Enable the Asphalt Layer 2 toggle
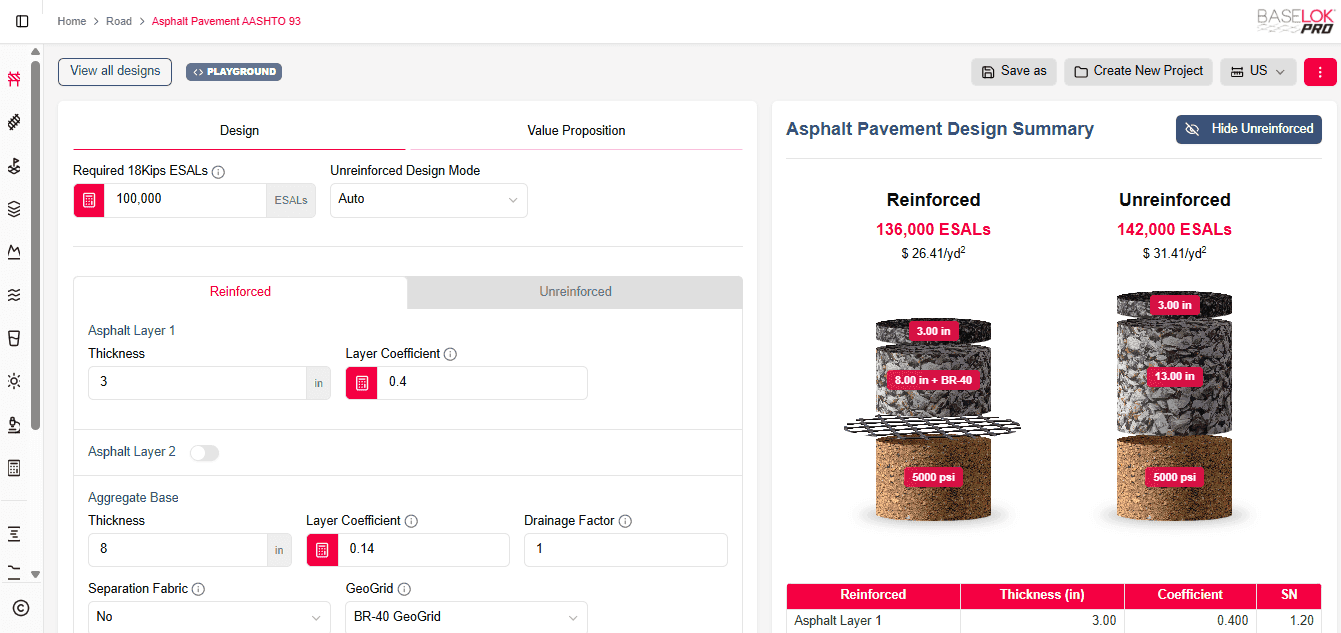Screen dimensions: 1341x633 point(204,453)
